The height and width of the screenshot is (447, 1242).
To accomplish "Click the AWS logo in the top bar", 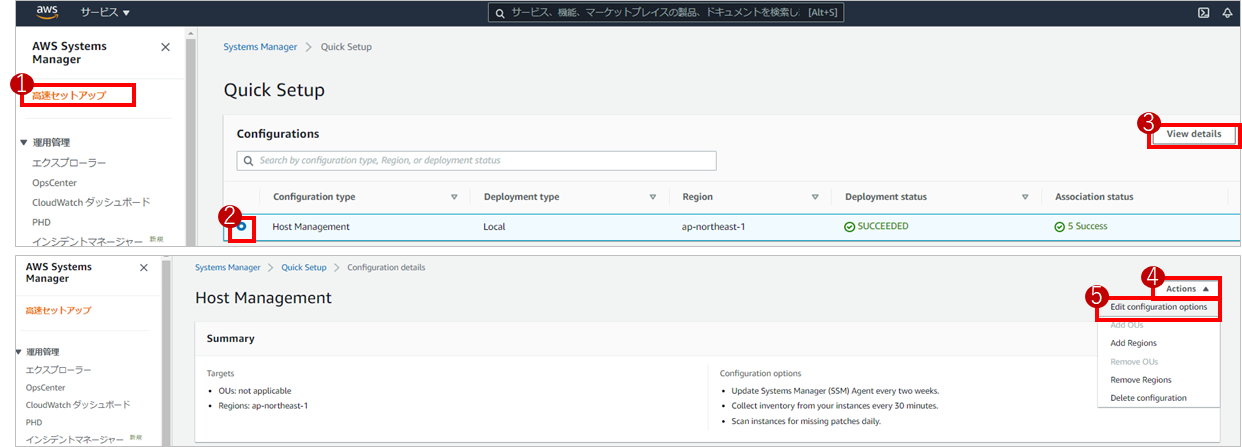I will pyautogui.click(x=46, y=12).
